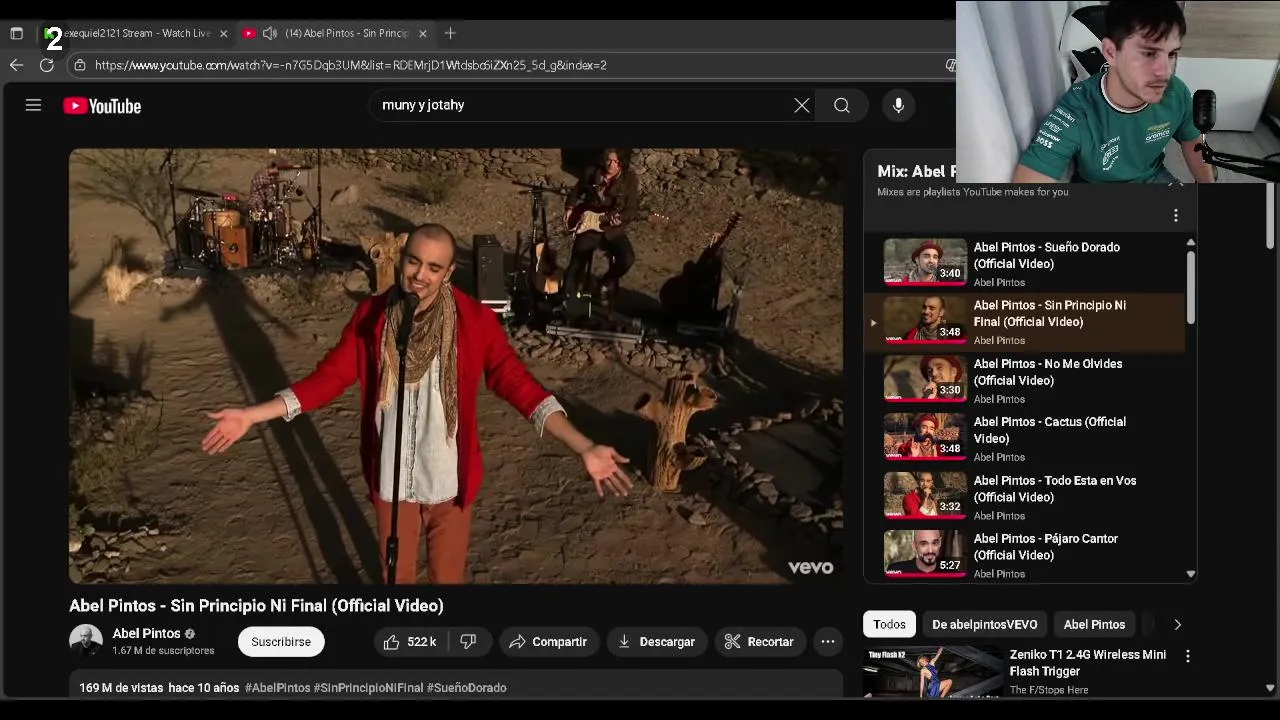Click the Compartir share button

548,642
